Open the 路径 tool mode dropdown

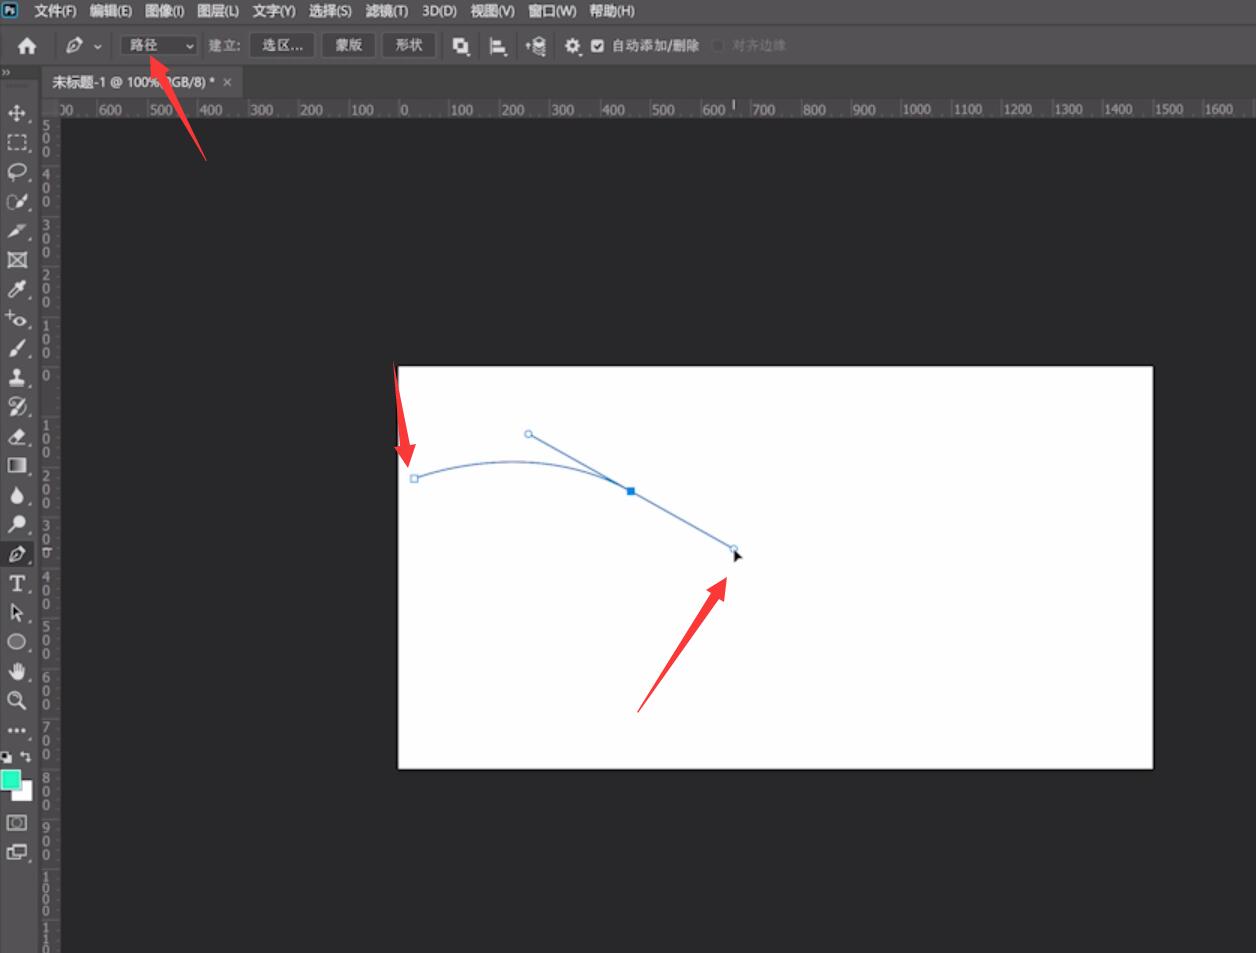(159, 45)
